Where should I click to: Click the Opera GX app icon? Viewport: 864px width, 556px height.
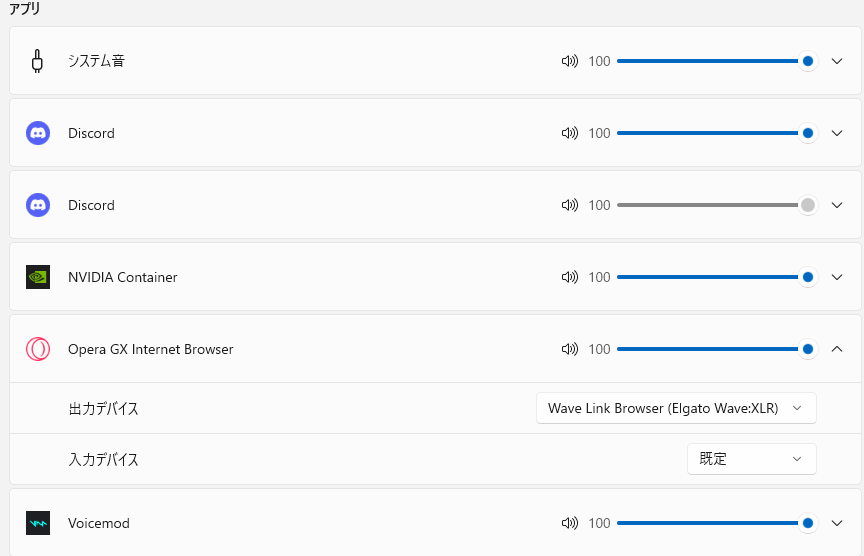[x=38, y=349]
